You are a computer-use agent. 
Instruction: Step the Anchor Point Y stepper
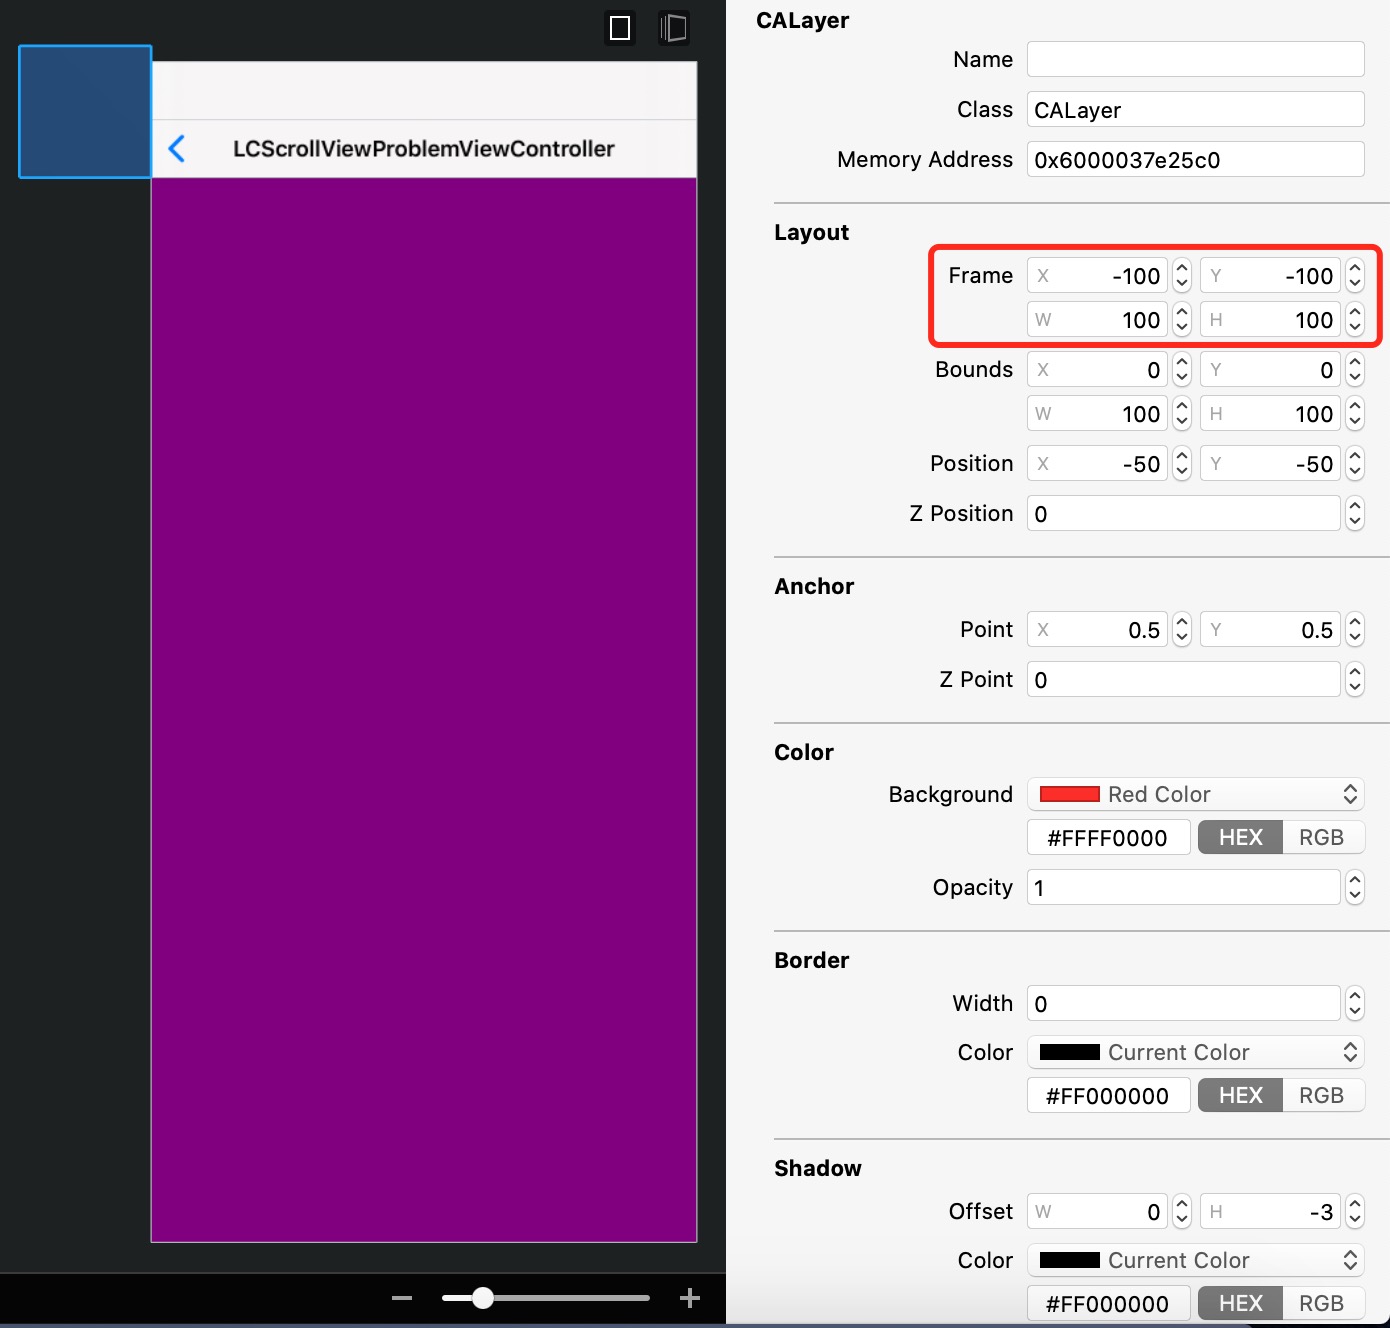click(1355, 629)
